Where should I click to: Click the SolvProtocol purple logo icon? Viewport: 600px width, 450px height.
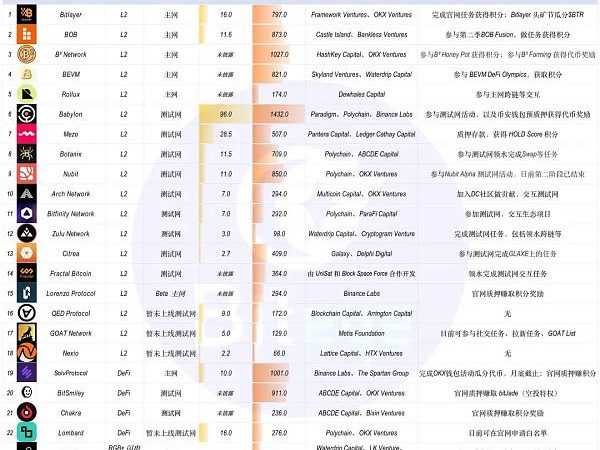pyautogui.click(x=27, y=373)
